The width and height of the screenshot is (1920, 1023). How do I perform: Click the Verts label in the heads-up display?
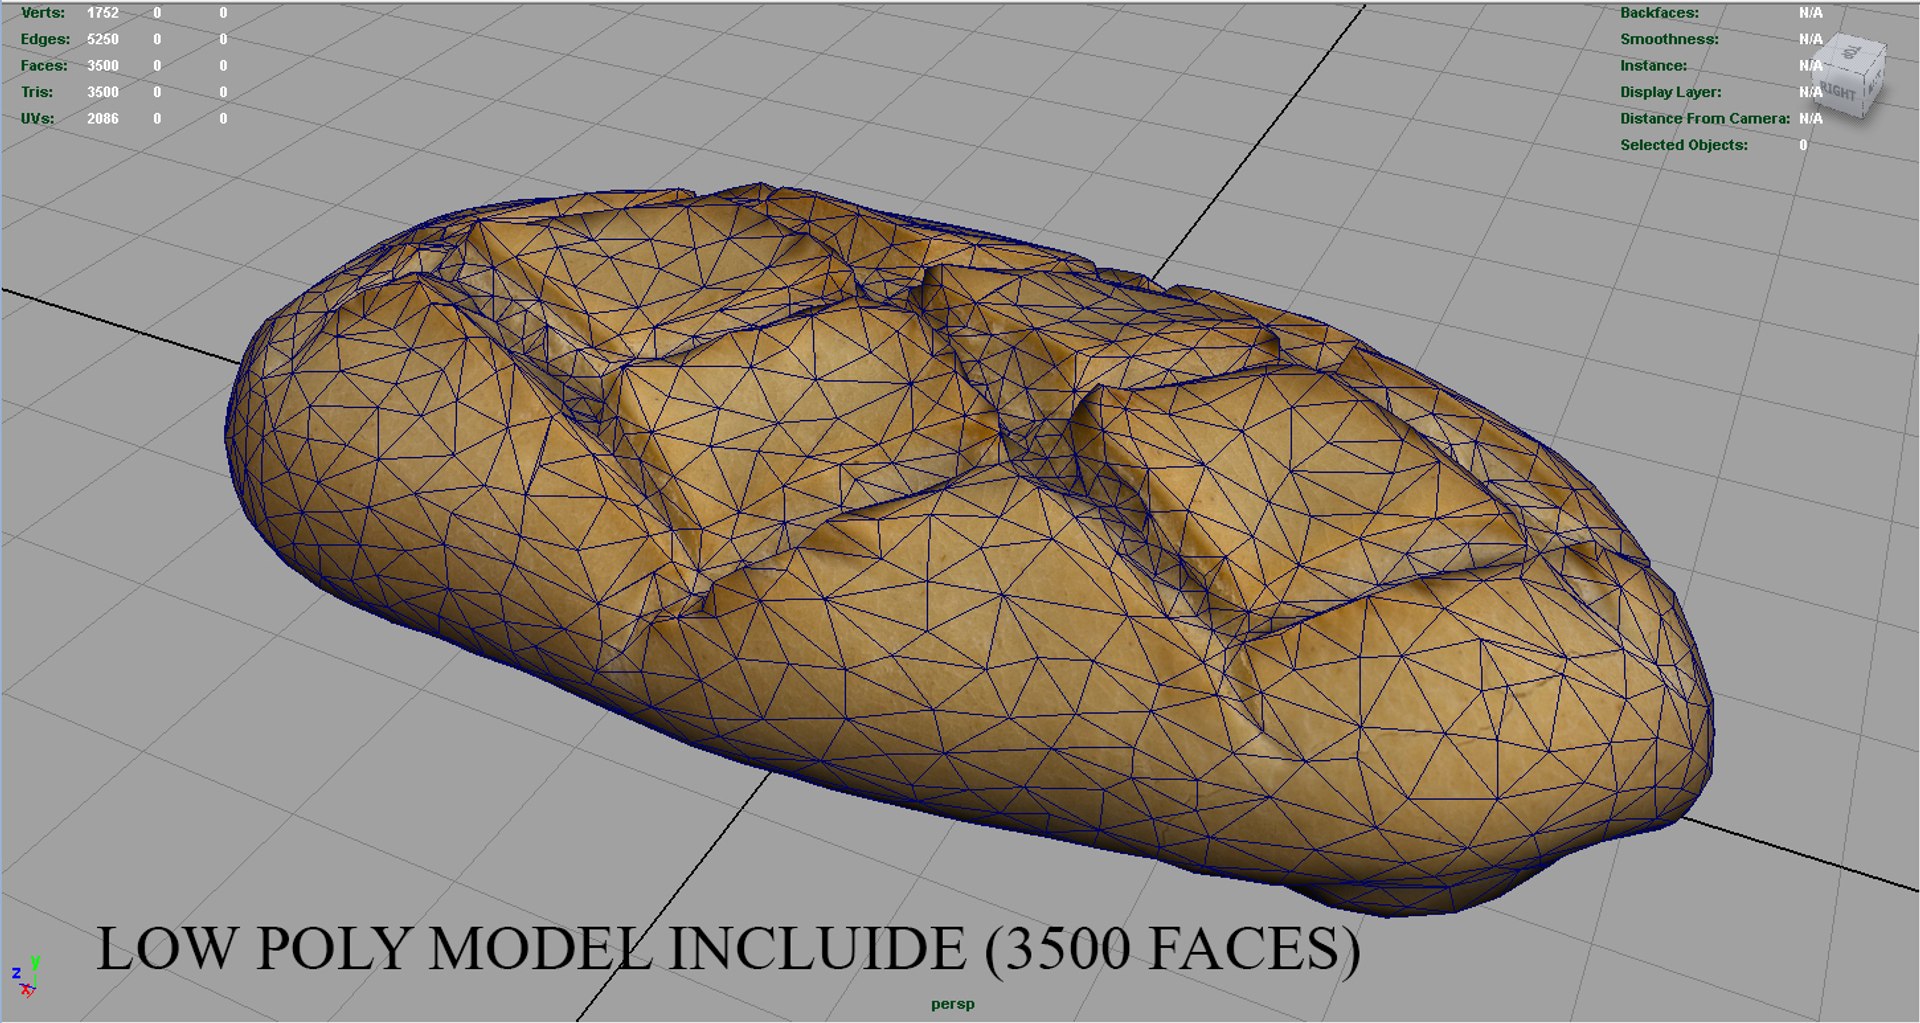click(x=43, y=13)
